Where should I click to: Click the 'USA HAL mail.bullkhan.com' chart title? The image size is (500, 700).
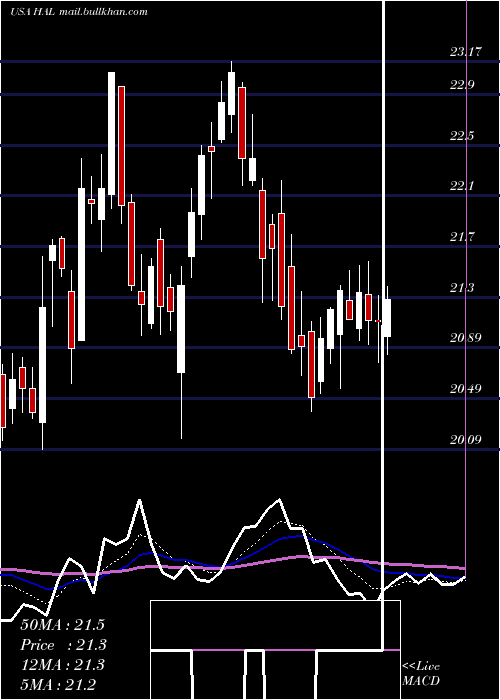(x=79, y=12)
